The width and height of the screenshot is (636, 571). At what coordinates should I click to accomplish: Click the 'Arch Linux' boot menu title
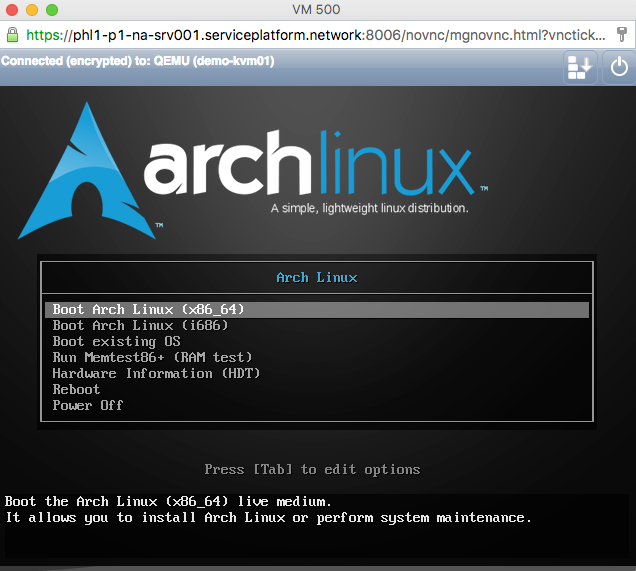coord(317,278)
